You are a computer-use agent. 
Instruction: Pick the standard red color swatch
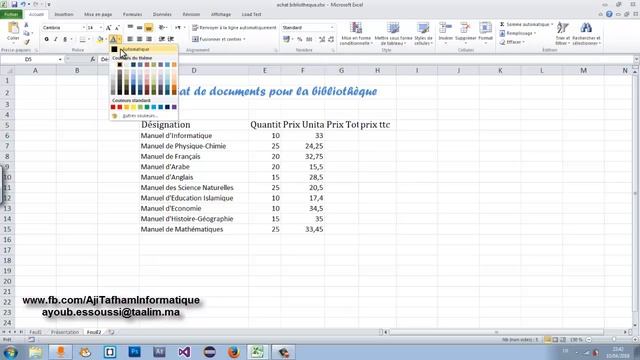(x=120, y=107)
